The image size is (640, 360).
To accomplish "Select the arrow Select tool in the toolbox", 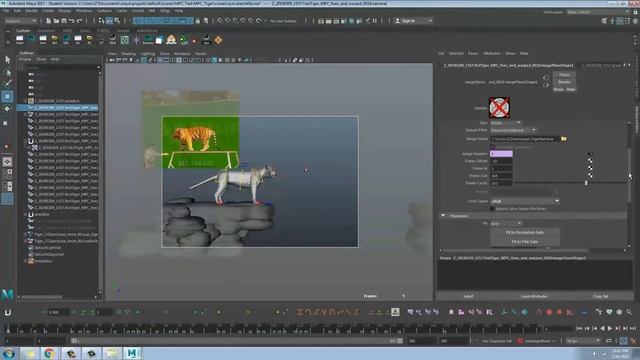I will [7, 60].
